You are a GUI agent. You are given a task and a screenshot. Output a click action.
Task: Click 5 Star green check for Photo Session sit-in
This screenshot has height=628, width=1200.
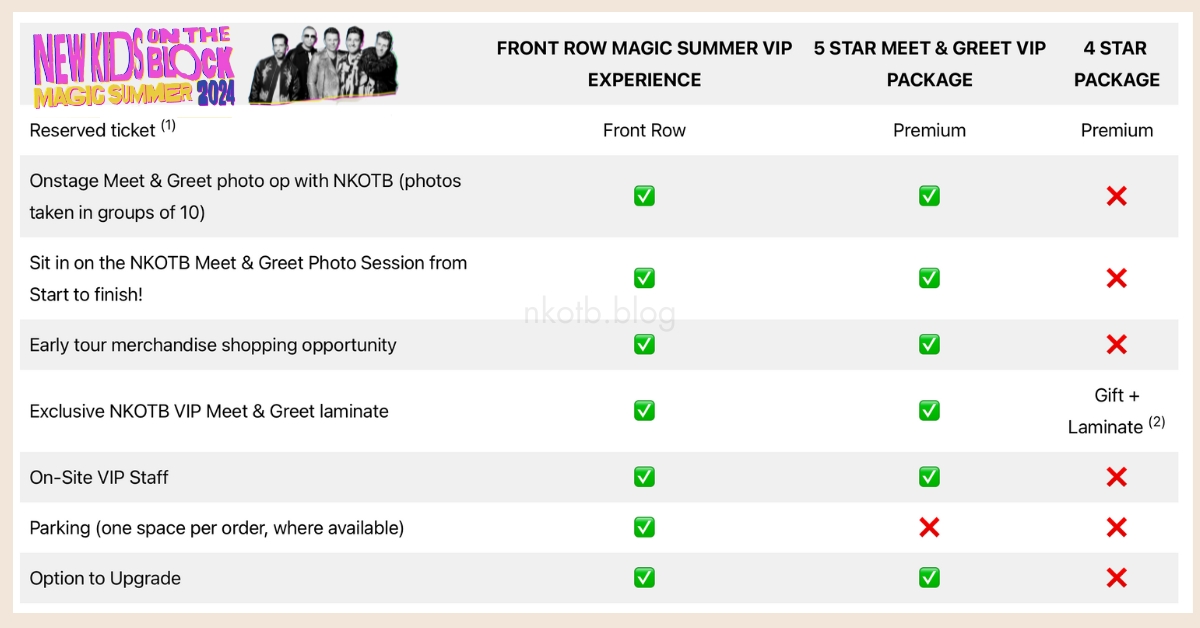(x=929, y=278)
